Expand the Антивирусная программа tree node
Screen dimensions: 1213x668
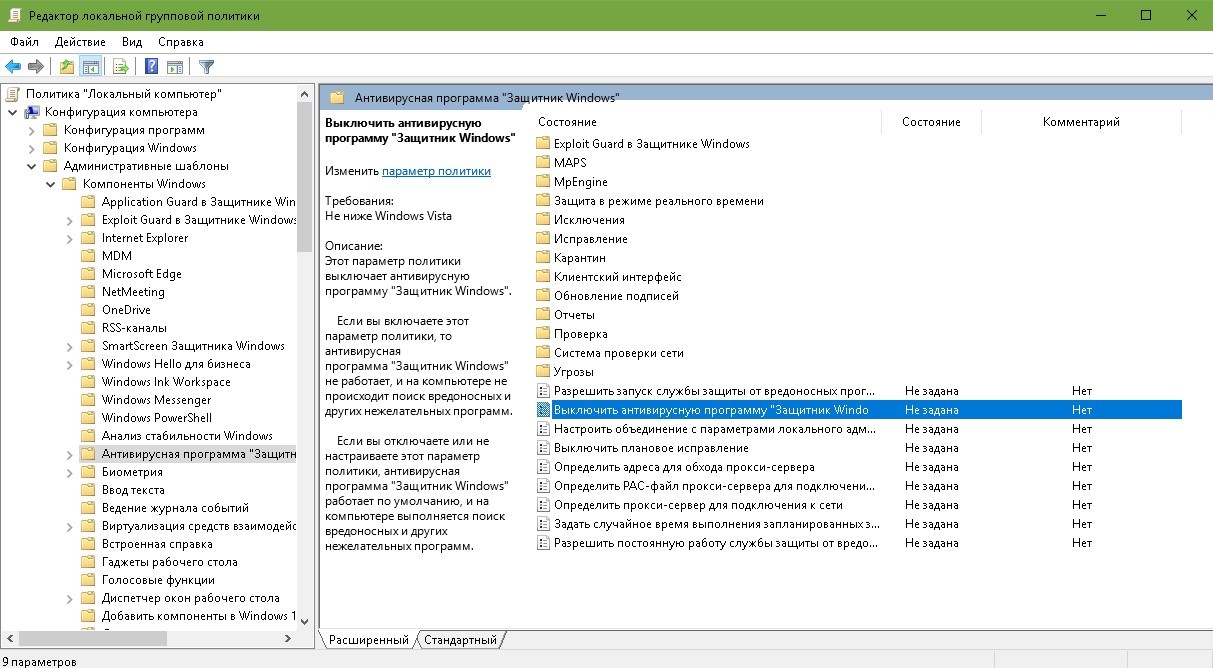[69, 454]
